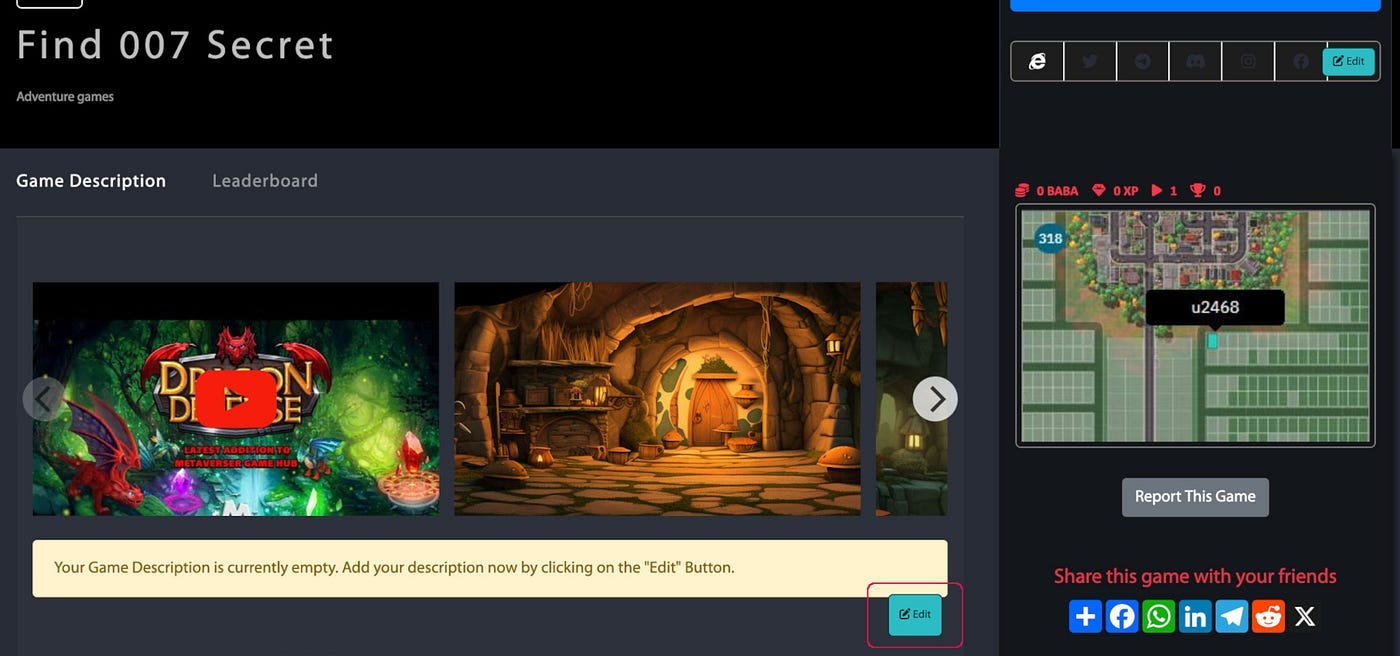Click the trophy count stat

click(1205, 190)
